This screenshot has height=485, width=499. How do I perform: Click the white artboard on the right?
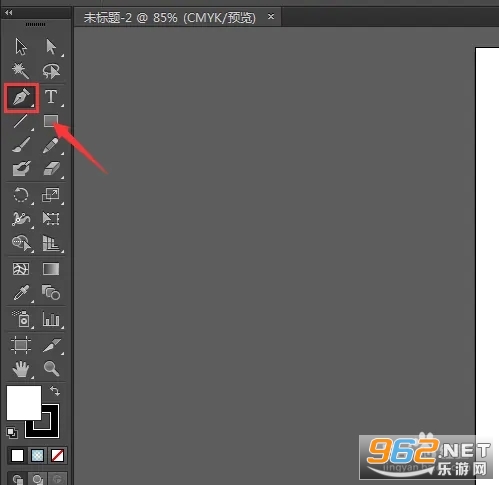pyautogui.click(x=487, y=240)
